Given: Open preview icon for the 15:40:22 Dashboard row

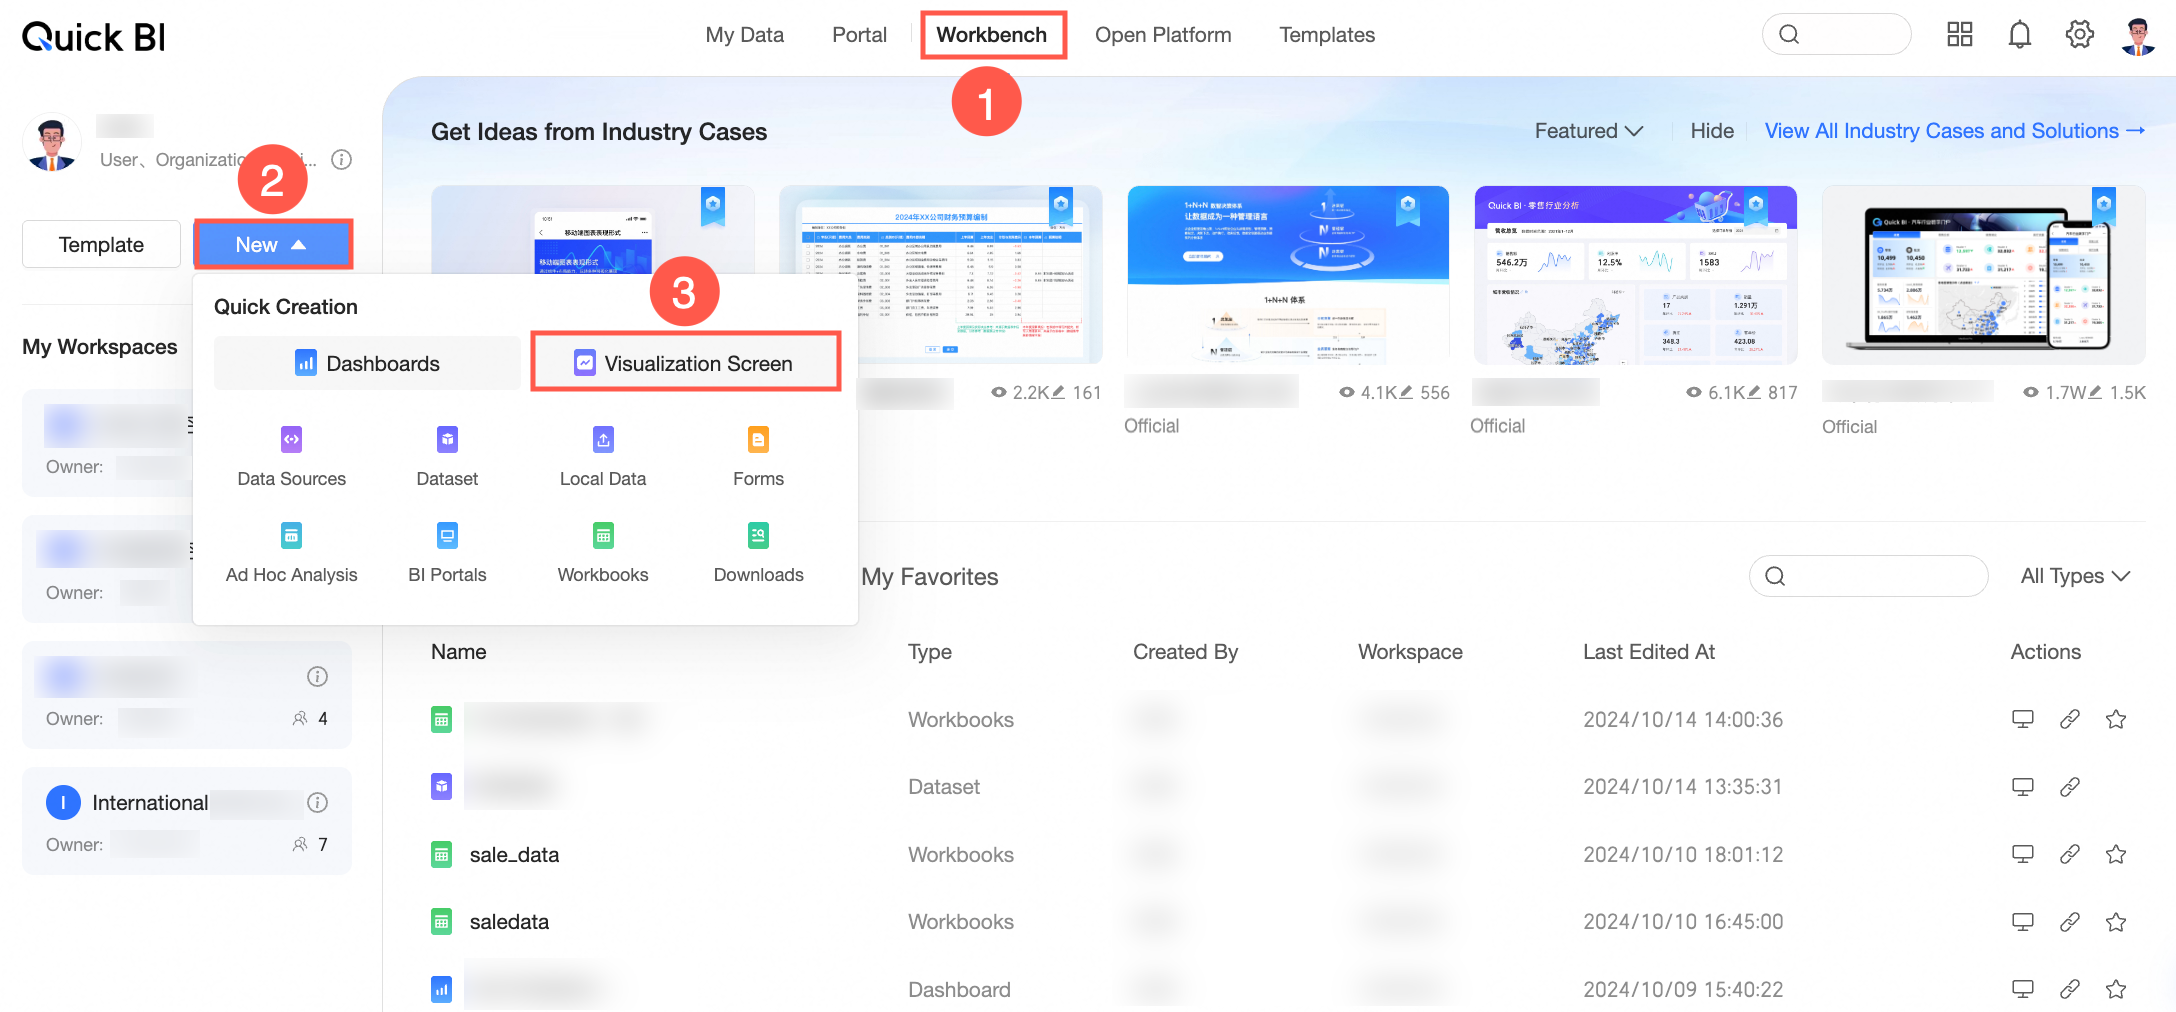Looking at the screenshot, I should (x=2022, y=989).
